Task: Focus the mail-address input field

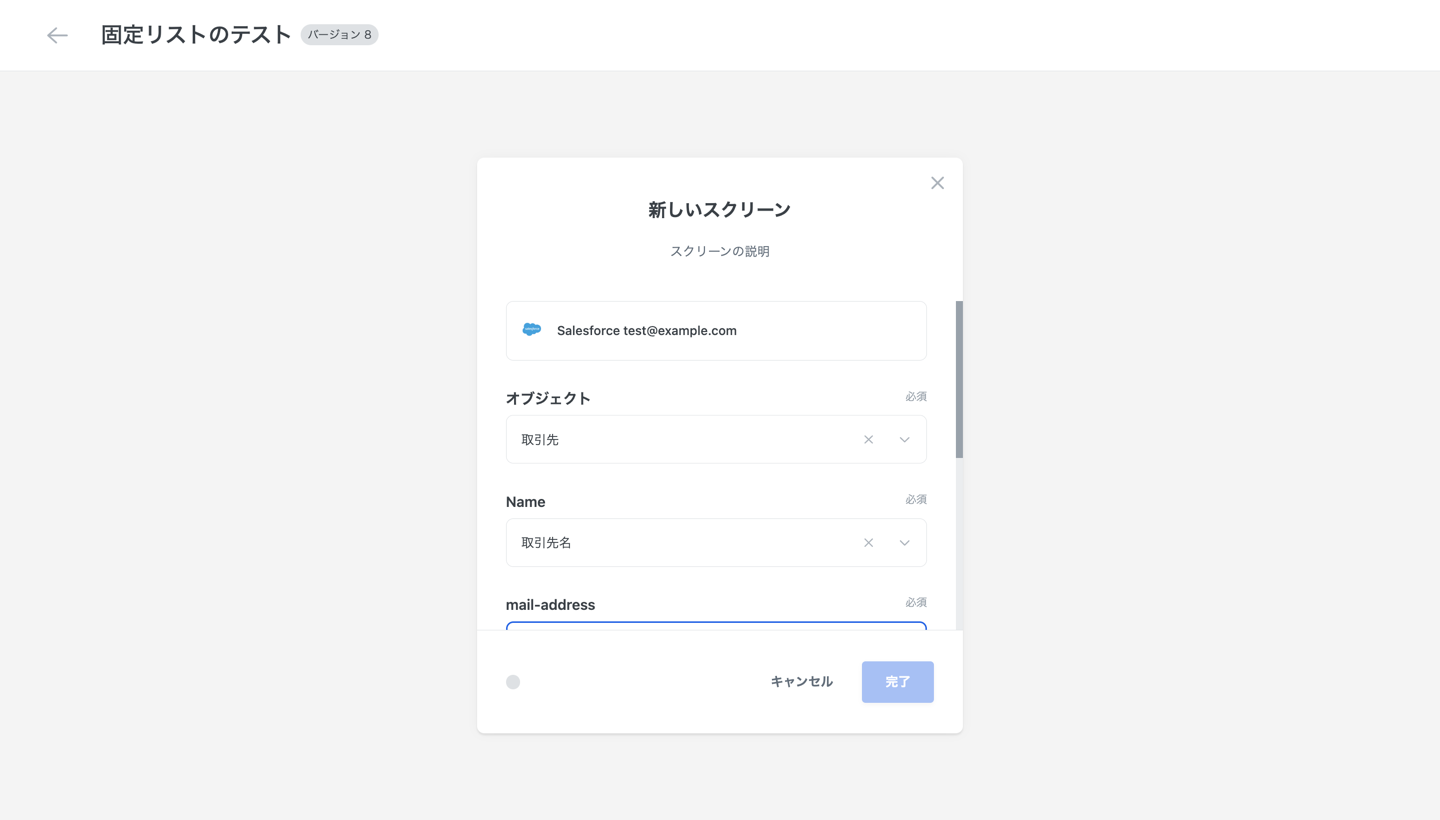Action: [x=716, y=626]
